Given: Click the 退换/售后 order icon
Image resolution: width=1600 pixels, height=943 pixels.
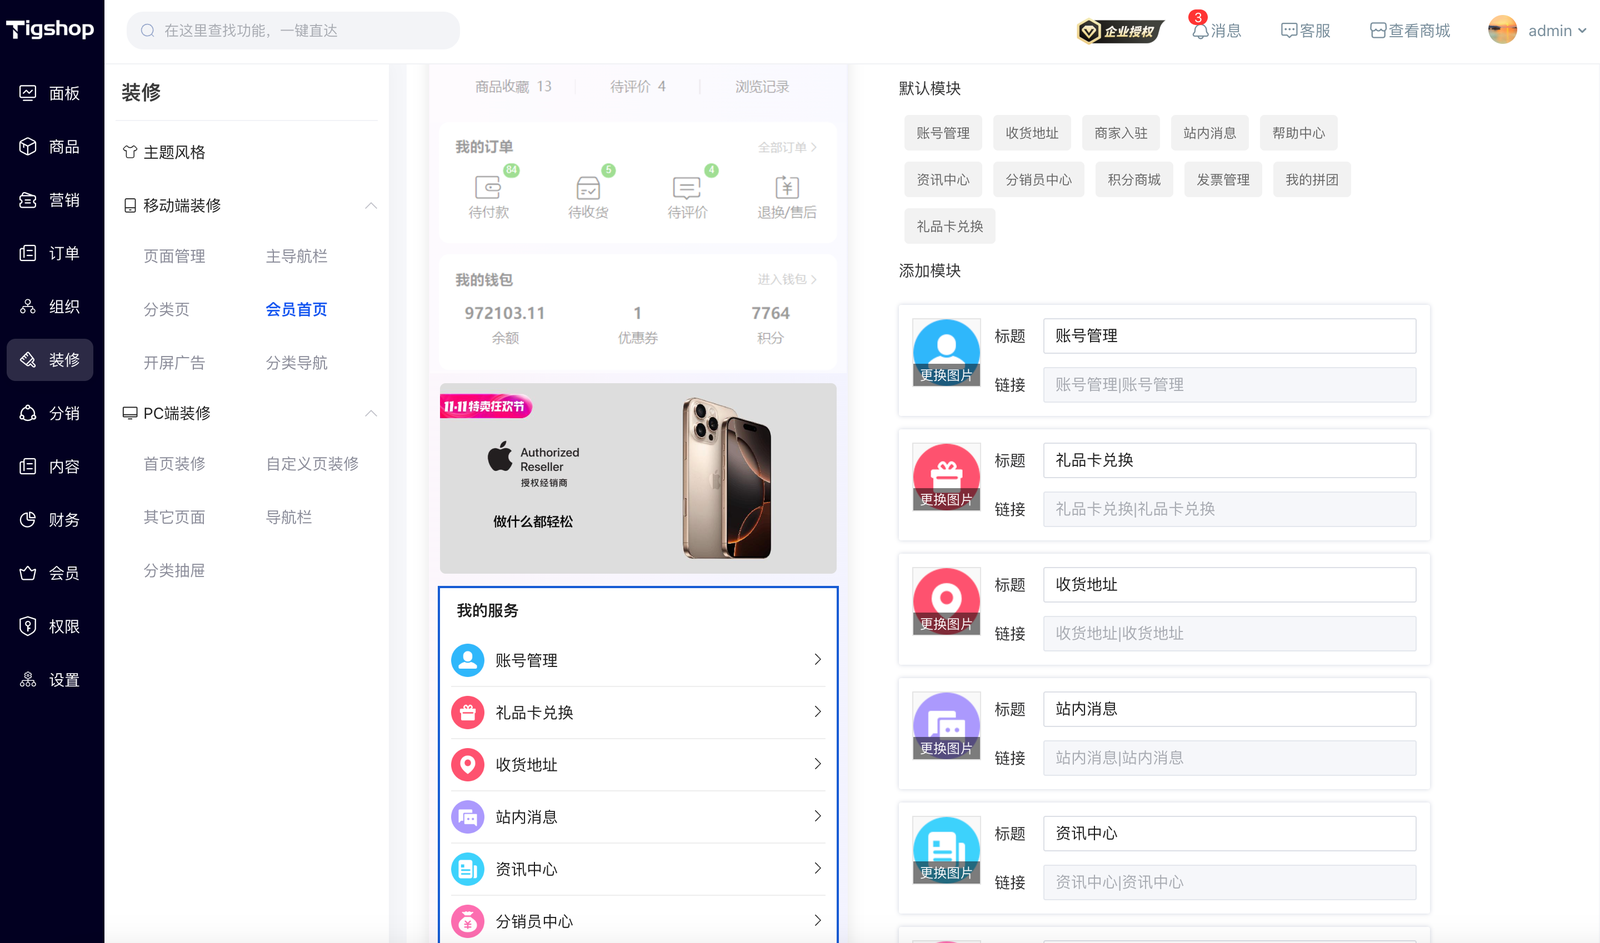Looking at the screenshot, I should 786,188.
